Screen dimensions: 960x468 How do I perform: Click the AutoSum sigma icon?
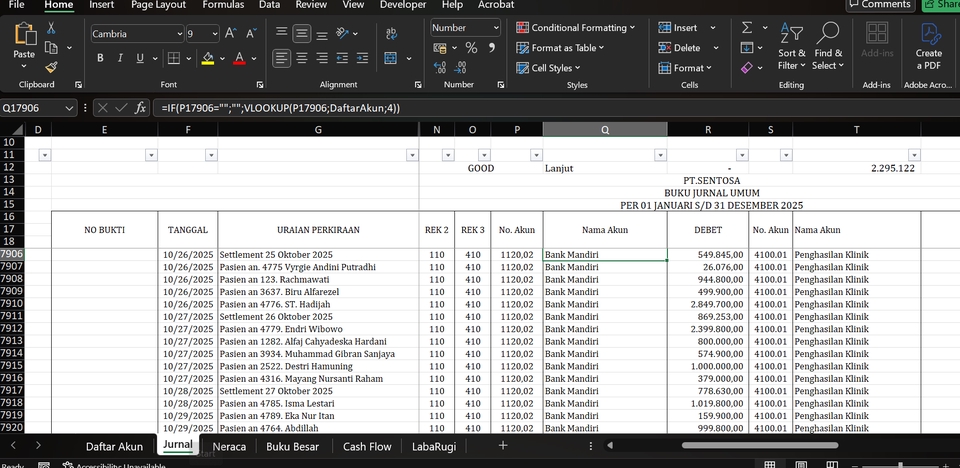[x=747, y=28]
